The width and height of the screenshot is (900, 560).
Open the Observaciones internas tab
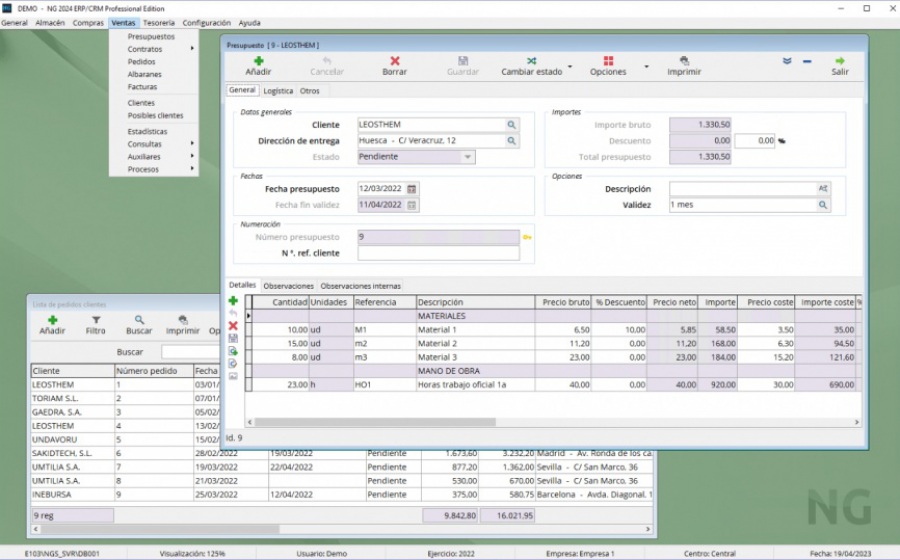(x=360, y=286)
